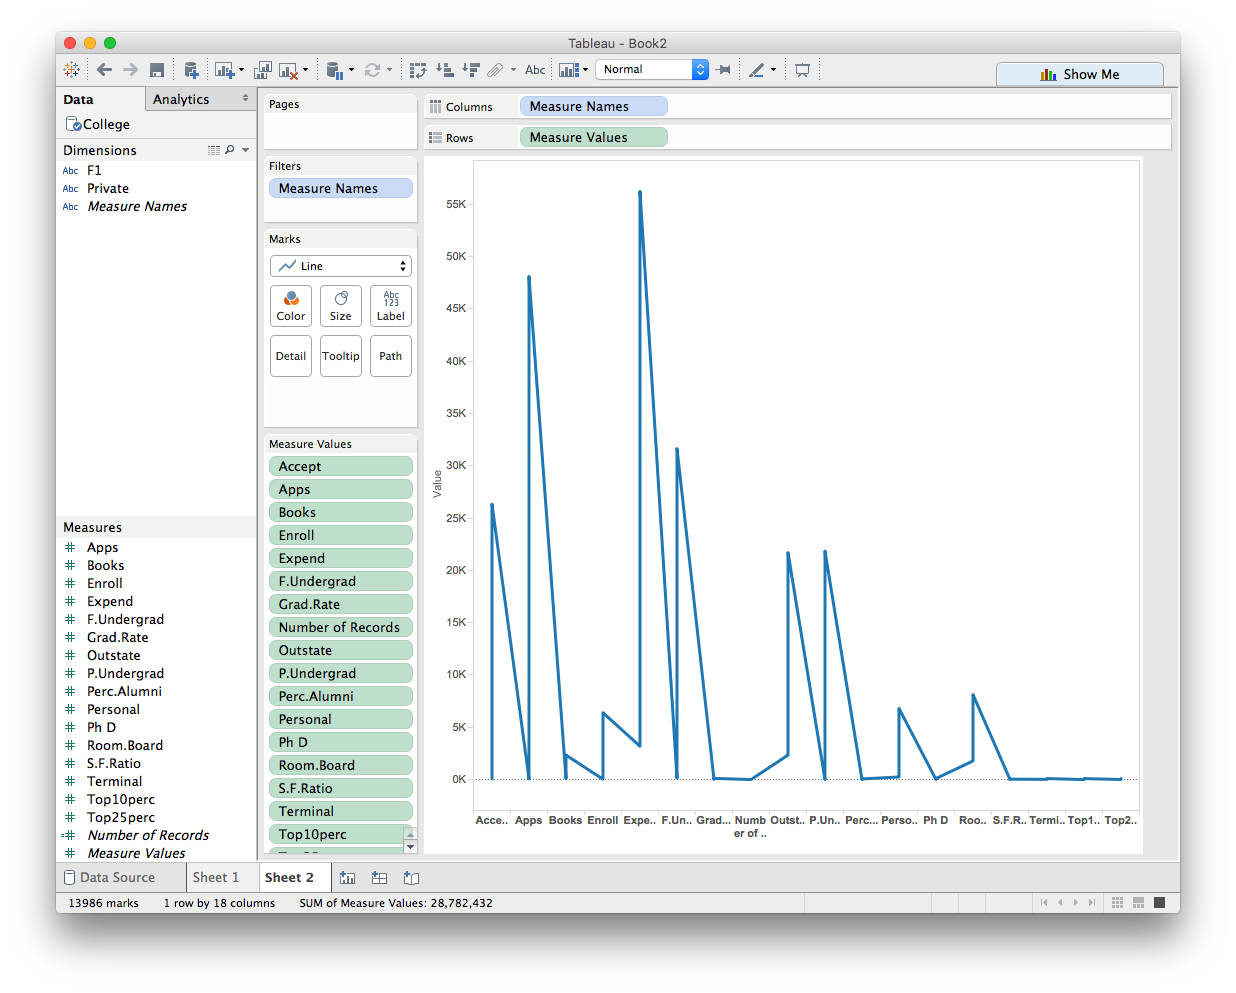Click the Tooltip button on Marks card
The width and height of the screenshot is (1236, 993).
[x=341, y=356]
